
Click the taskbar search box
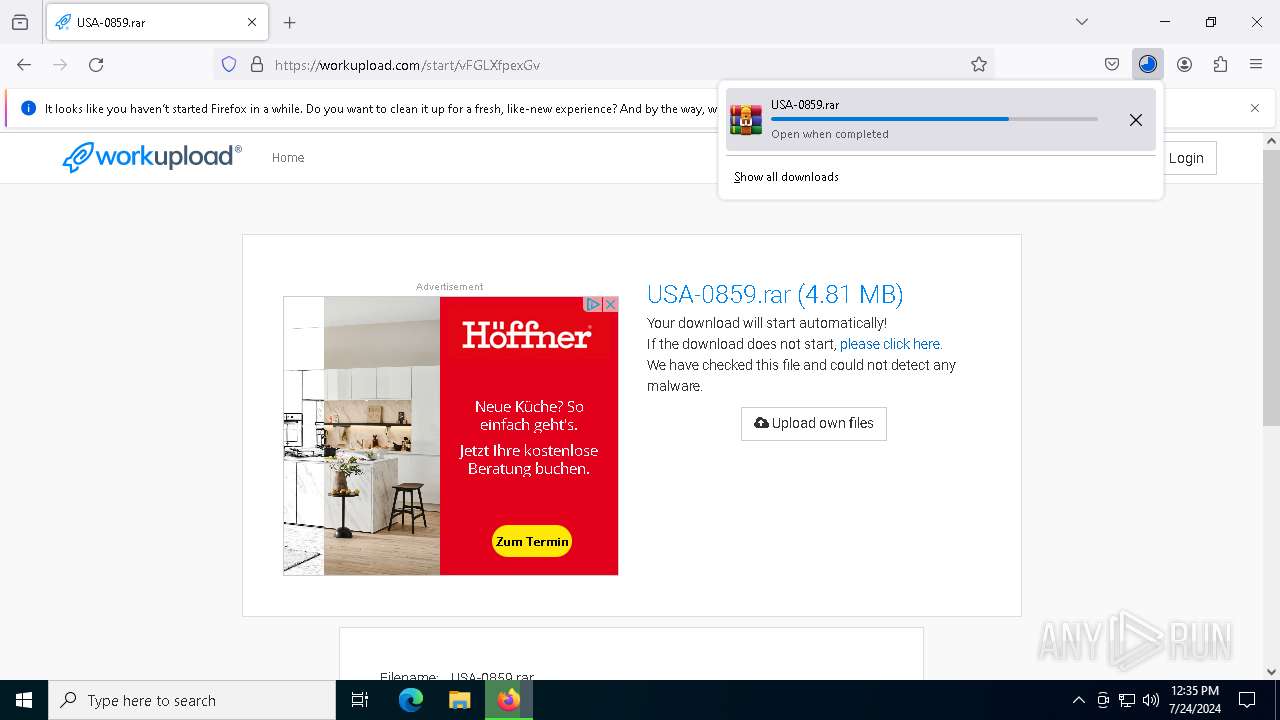(192, 700)
